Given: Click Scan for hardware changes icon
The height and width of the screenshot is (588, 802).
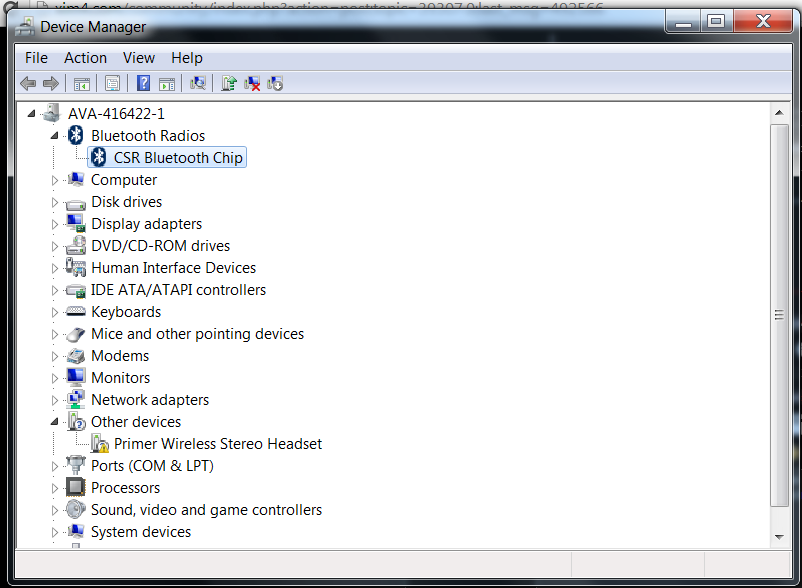Looking at the screenshot, I should point(197,83).
